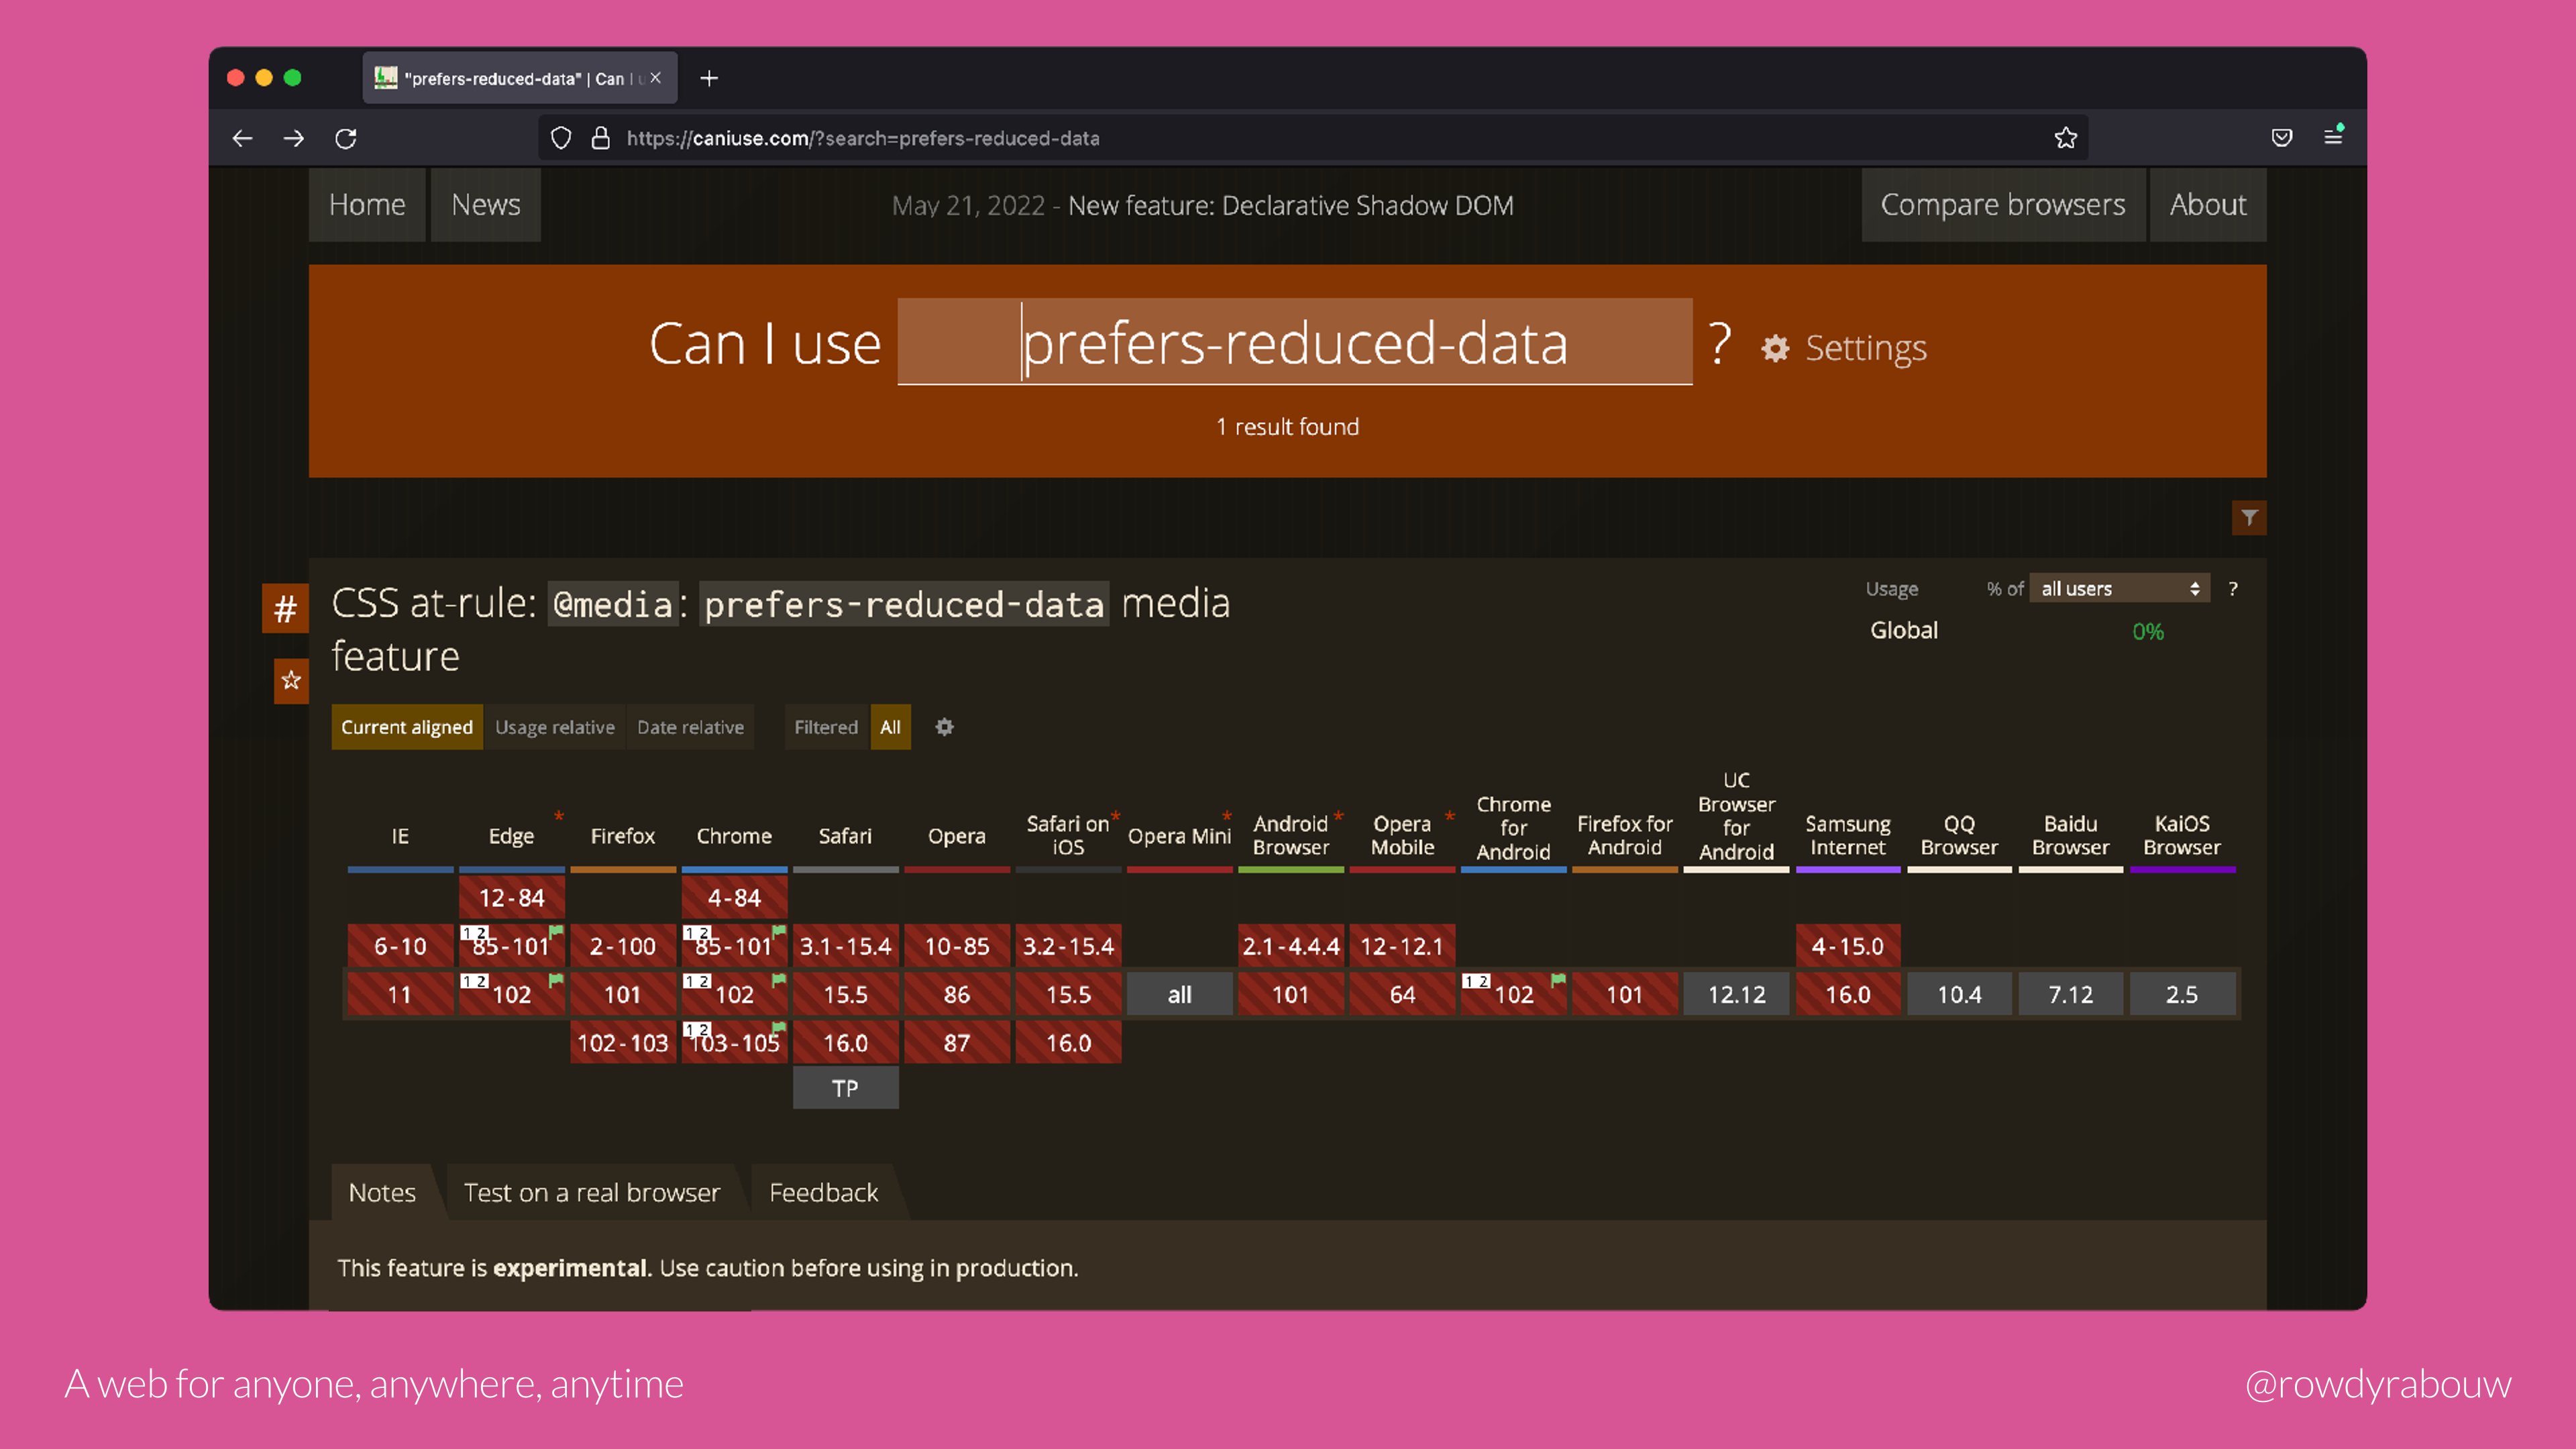Click the Safari TP version cell
The width and height of the screenshot is (2576, 1449).
click(845, 1088)
